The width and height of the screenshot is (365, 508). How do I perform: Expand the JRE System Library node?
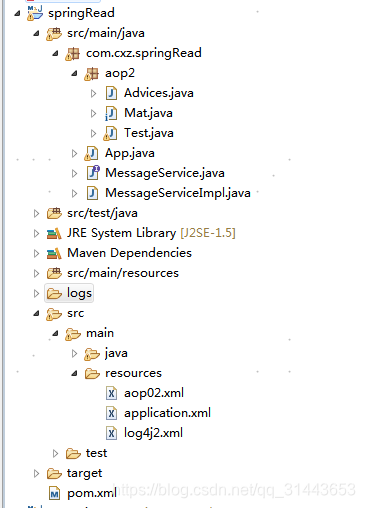36,233
